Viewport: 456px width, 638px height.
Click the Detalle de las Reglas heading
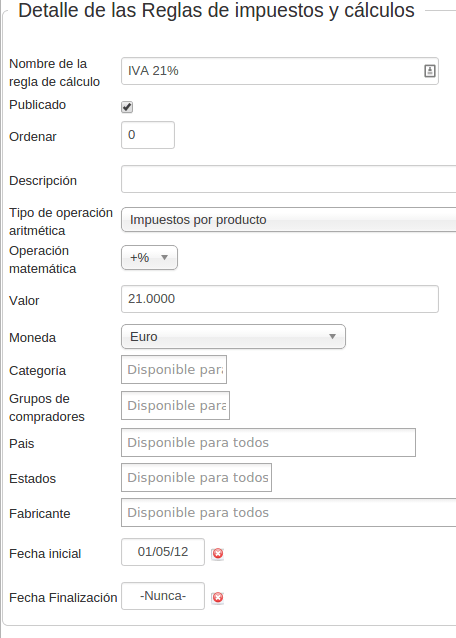[x=216, y=11]
